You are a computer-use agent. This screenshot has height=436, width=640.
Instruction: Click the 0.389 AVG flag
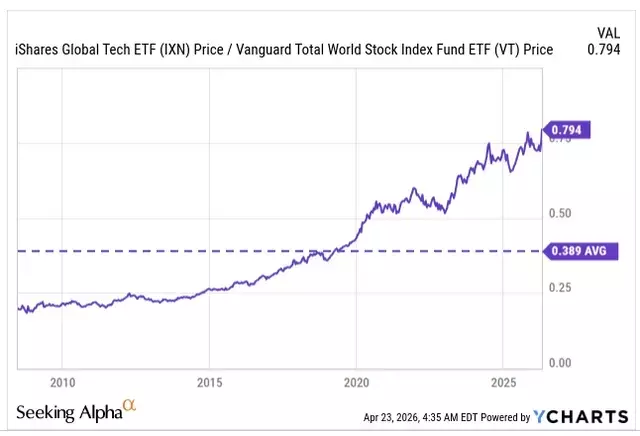coord(576,251)
